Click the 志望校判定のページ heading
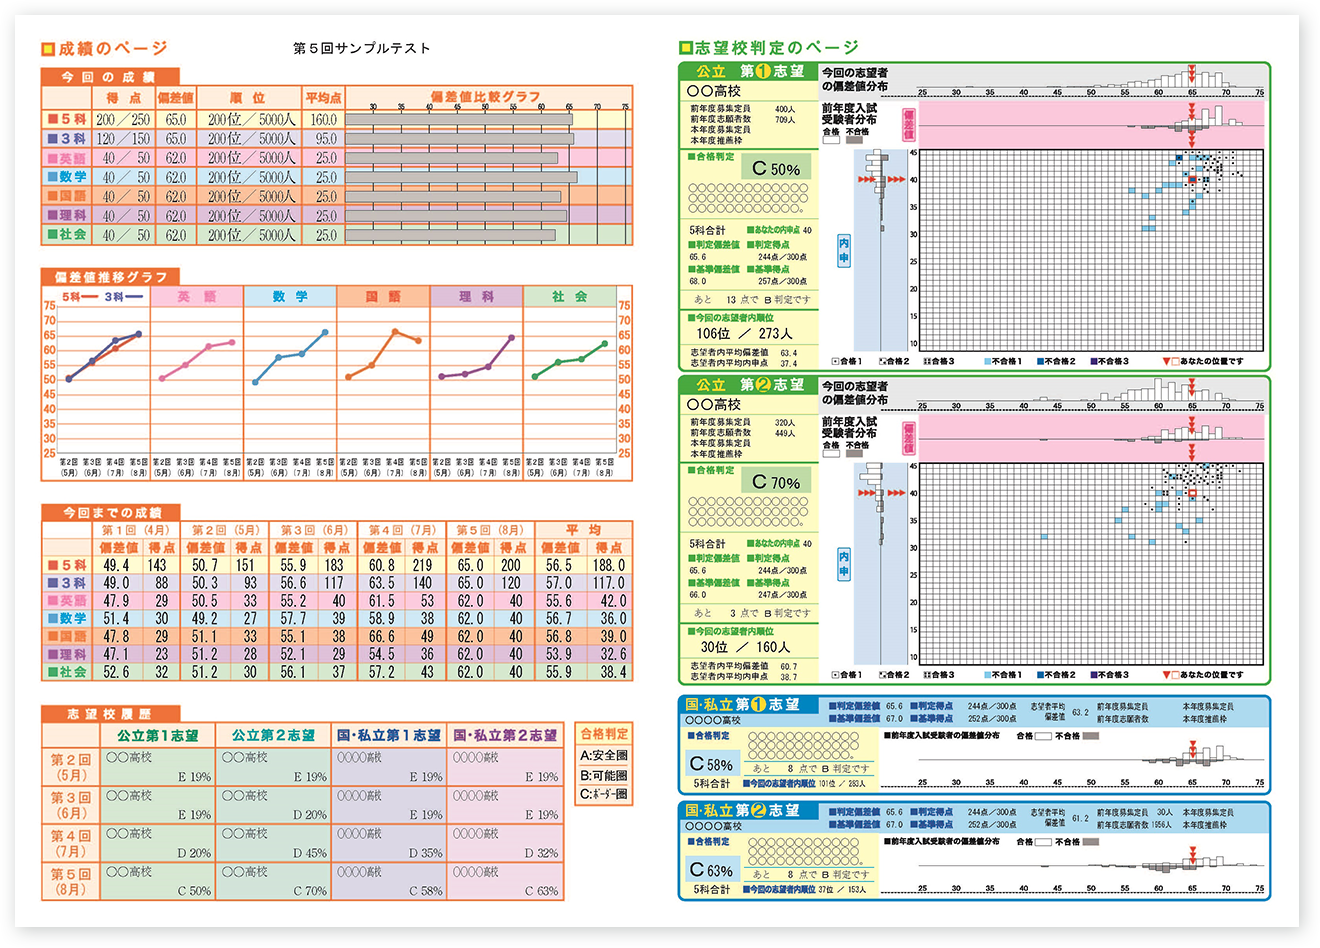This screenshot has width=1320, height=948. [776, 47]
